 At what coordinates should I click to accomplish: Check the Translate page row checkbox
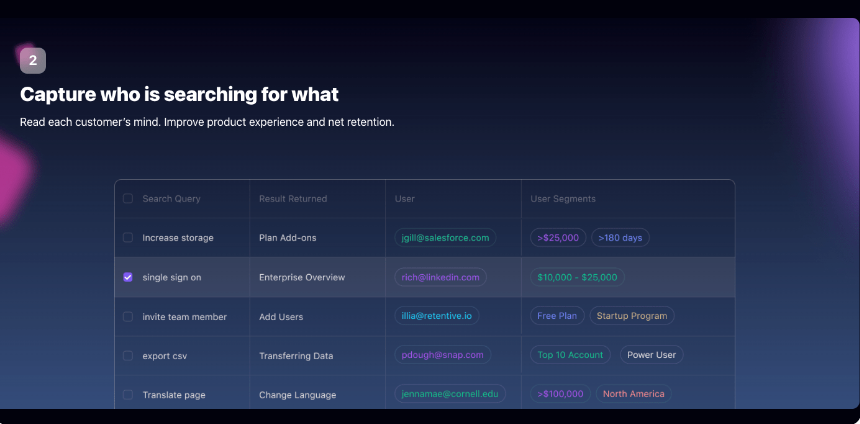[x=128, y=394]
